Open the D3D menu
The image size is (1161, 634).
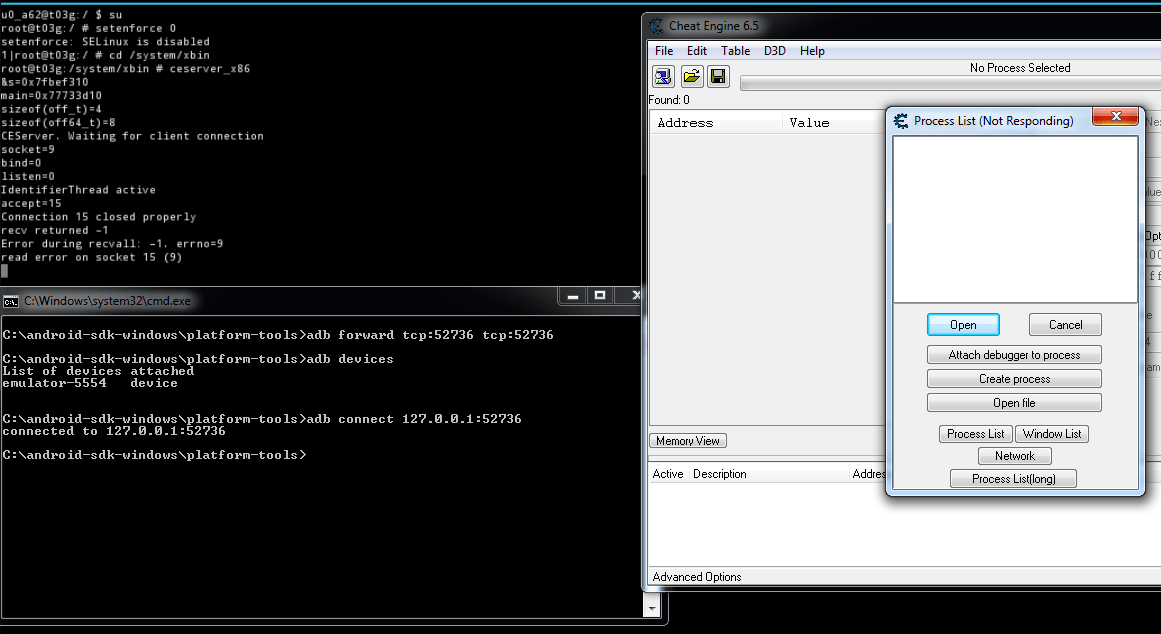pyautogui.click(x=774, y=50)
